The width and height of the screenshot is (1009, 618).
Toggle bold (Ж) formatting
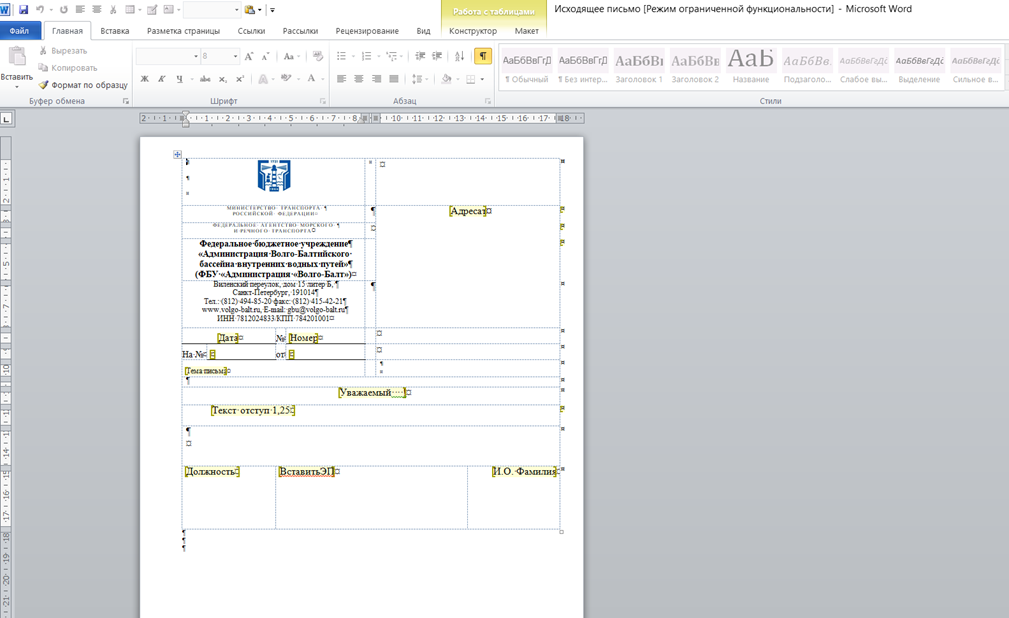click(x=145, y=79)
